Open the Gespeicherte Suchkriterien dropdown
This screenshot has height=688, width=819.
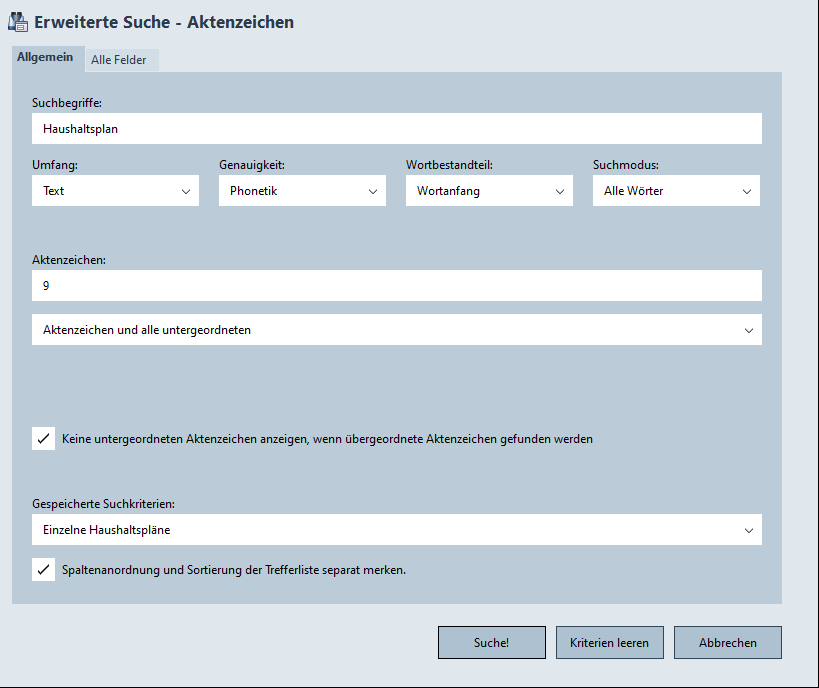(x=396, y=530)
